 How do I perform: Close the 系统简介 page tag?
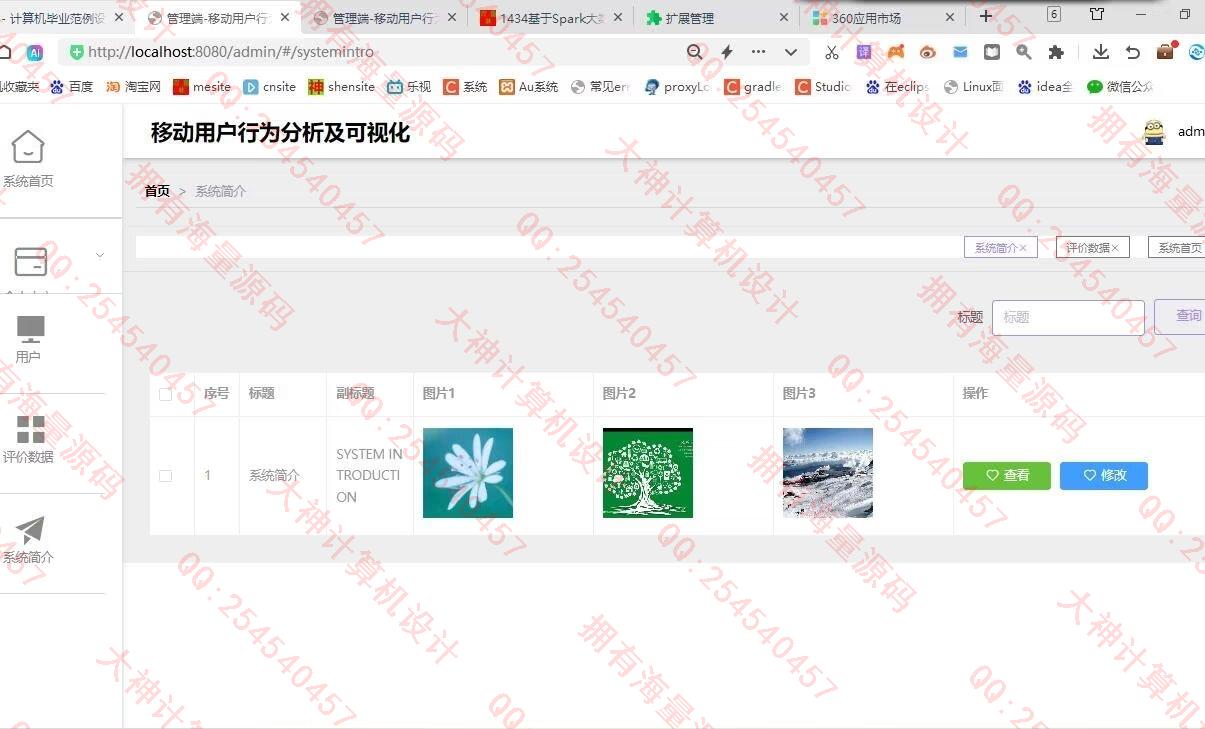pyautogui.click(x=1023, y=248)
